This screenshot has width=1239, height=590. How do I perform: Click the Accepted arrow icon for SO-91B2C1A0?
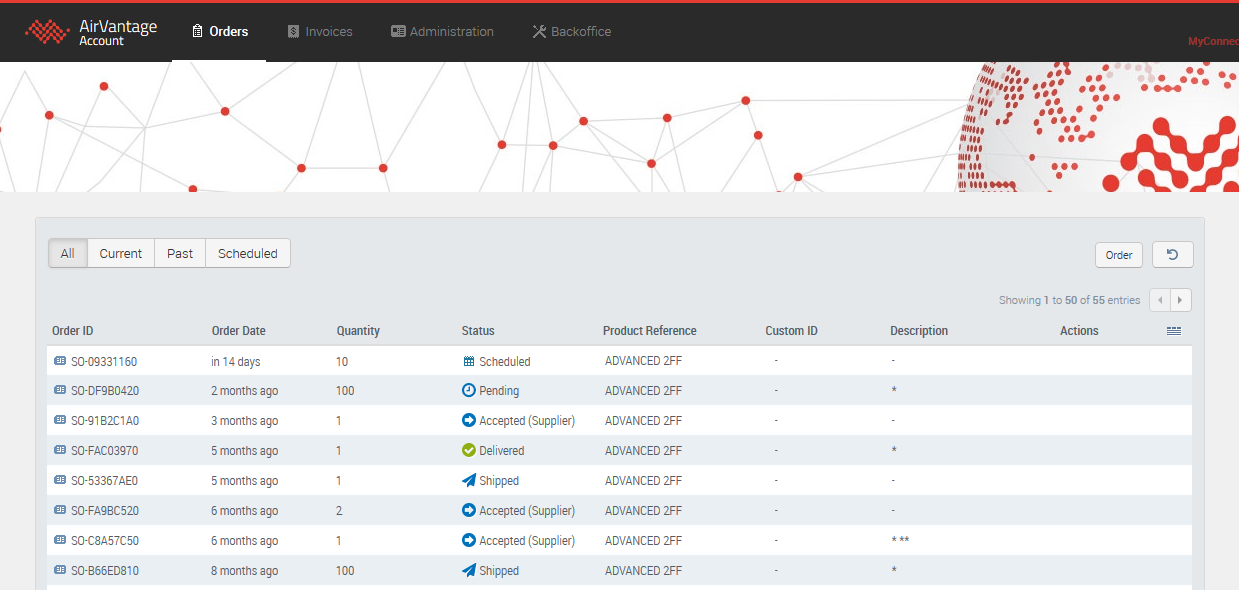(x=468, y=421)
